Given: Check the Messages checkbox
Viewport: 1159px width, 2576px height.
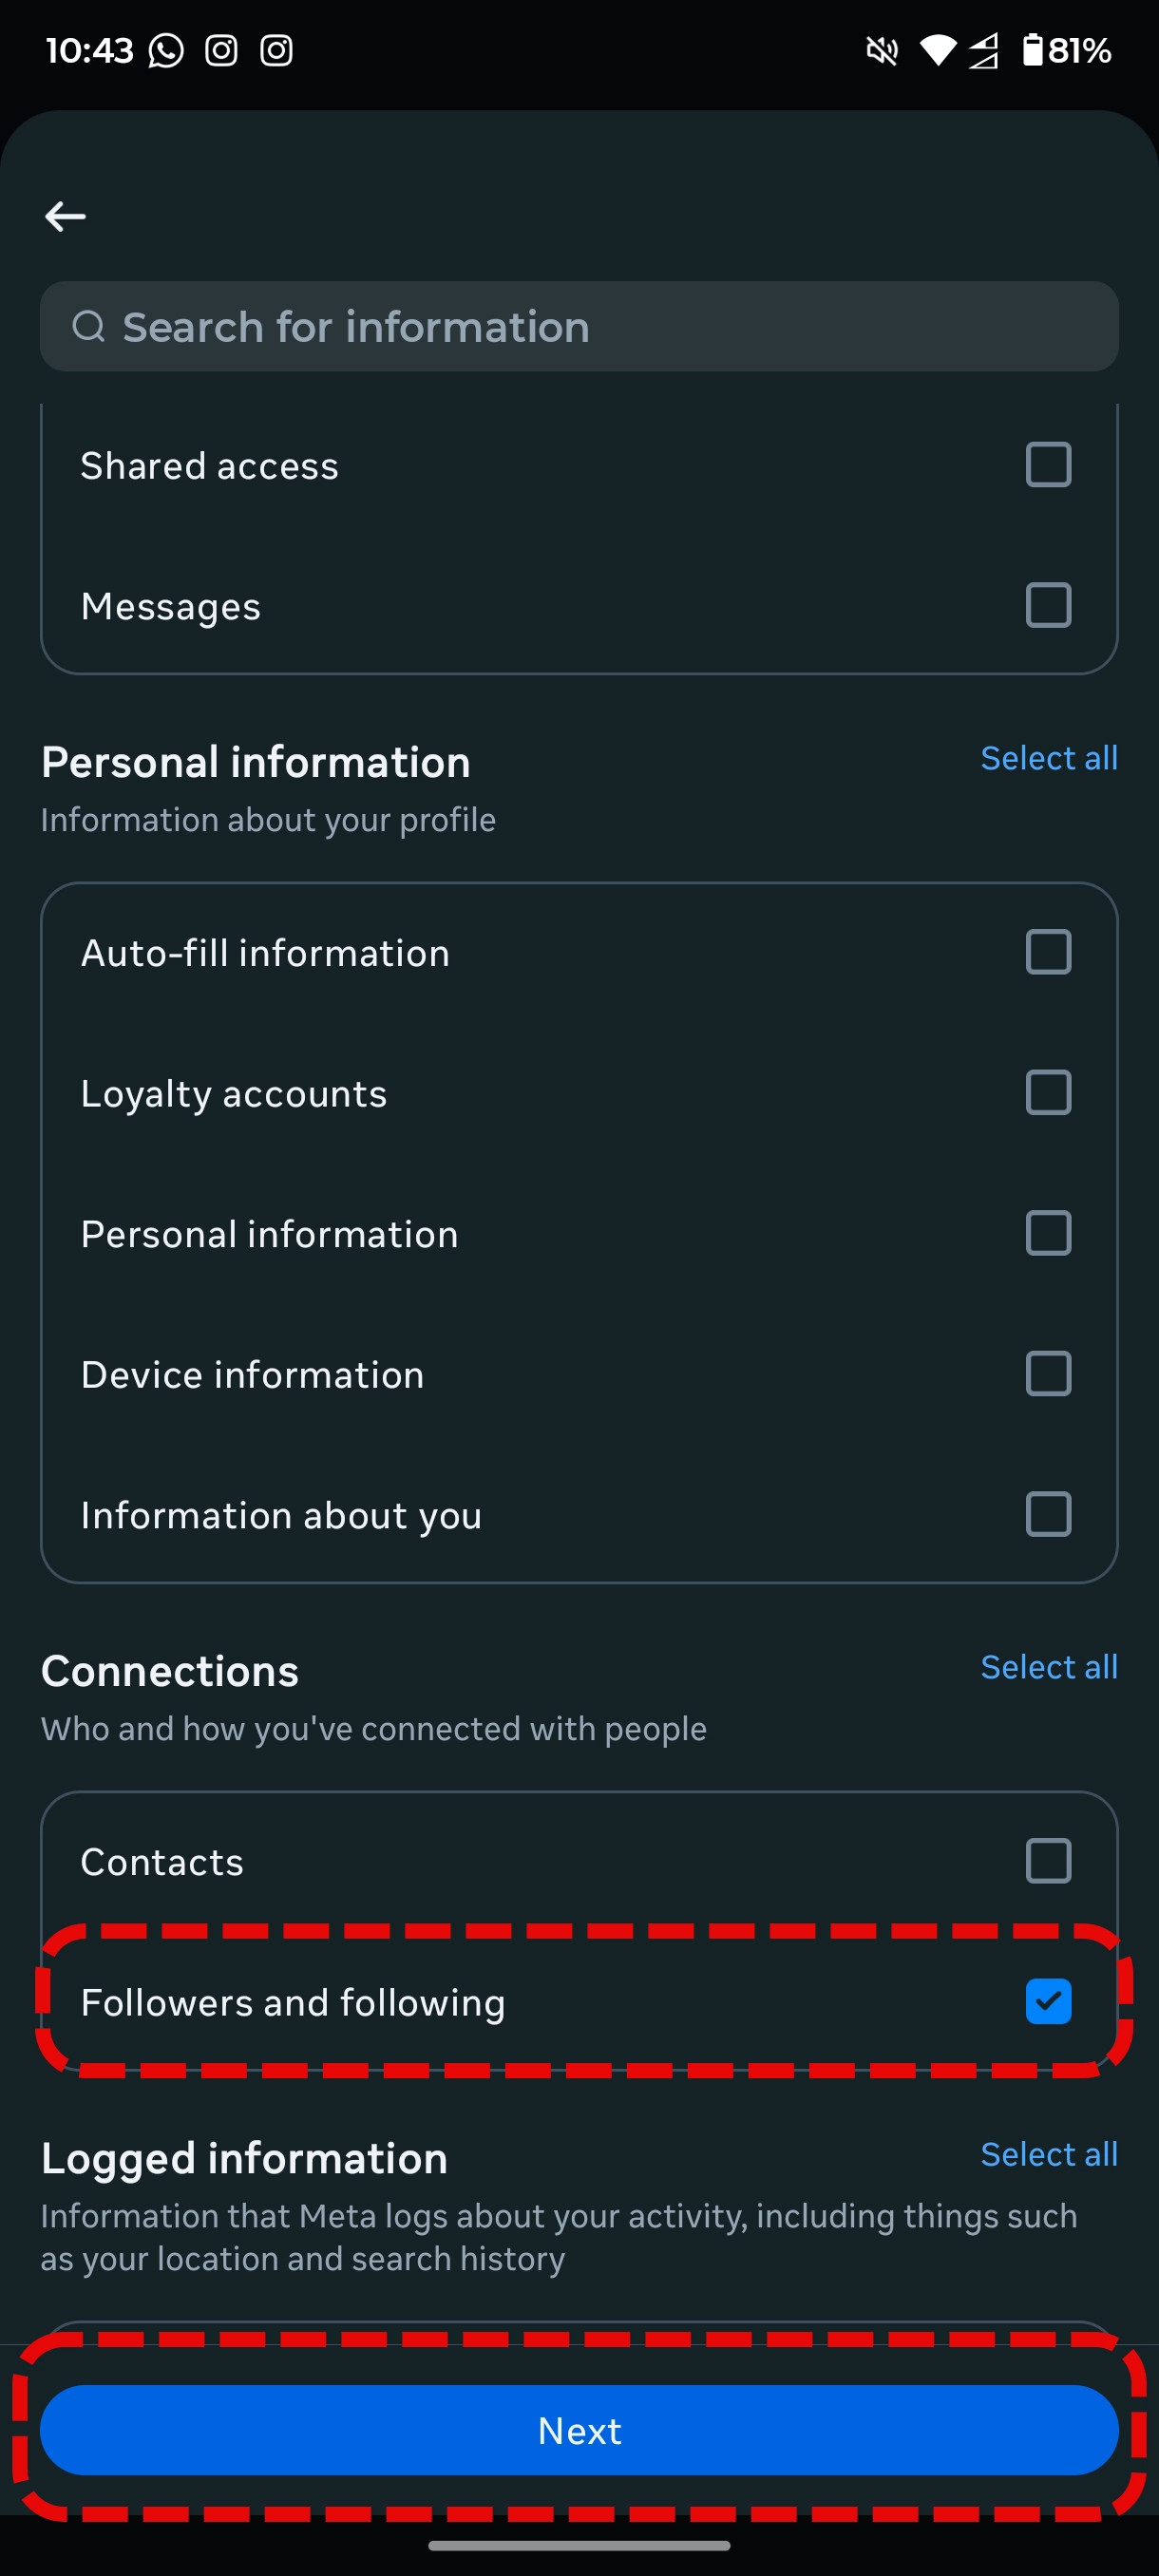Looking at the screenshot, I should click(1047, 604).
